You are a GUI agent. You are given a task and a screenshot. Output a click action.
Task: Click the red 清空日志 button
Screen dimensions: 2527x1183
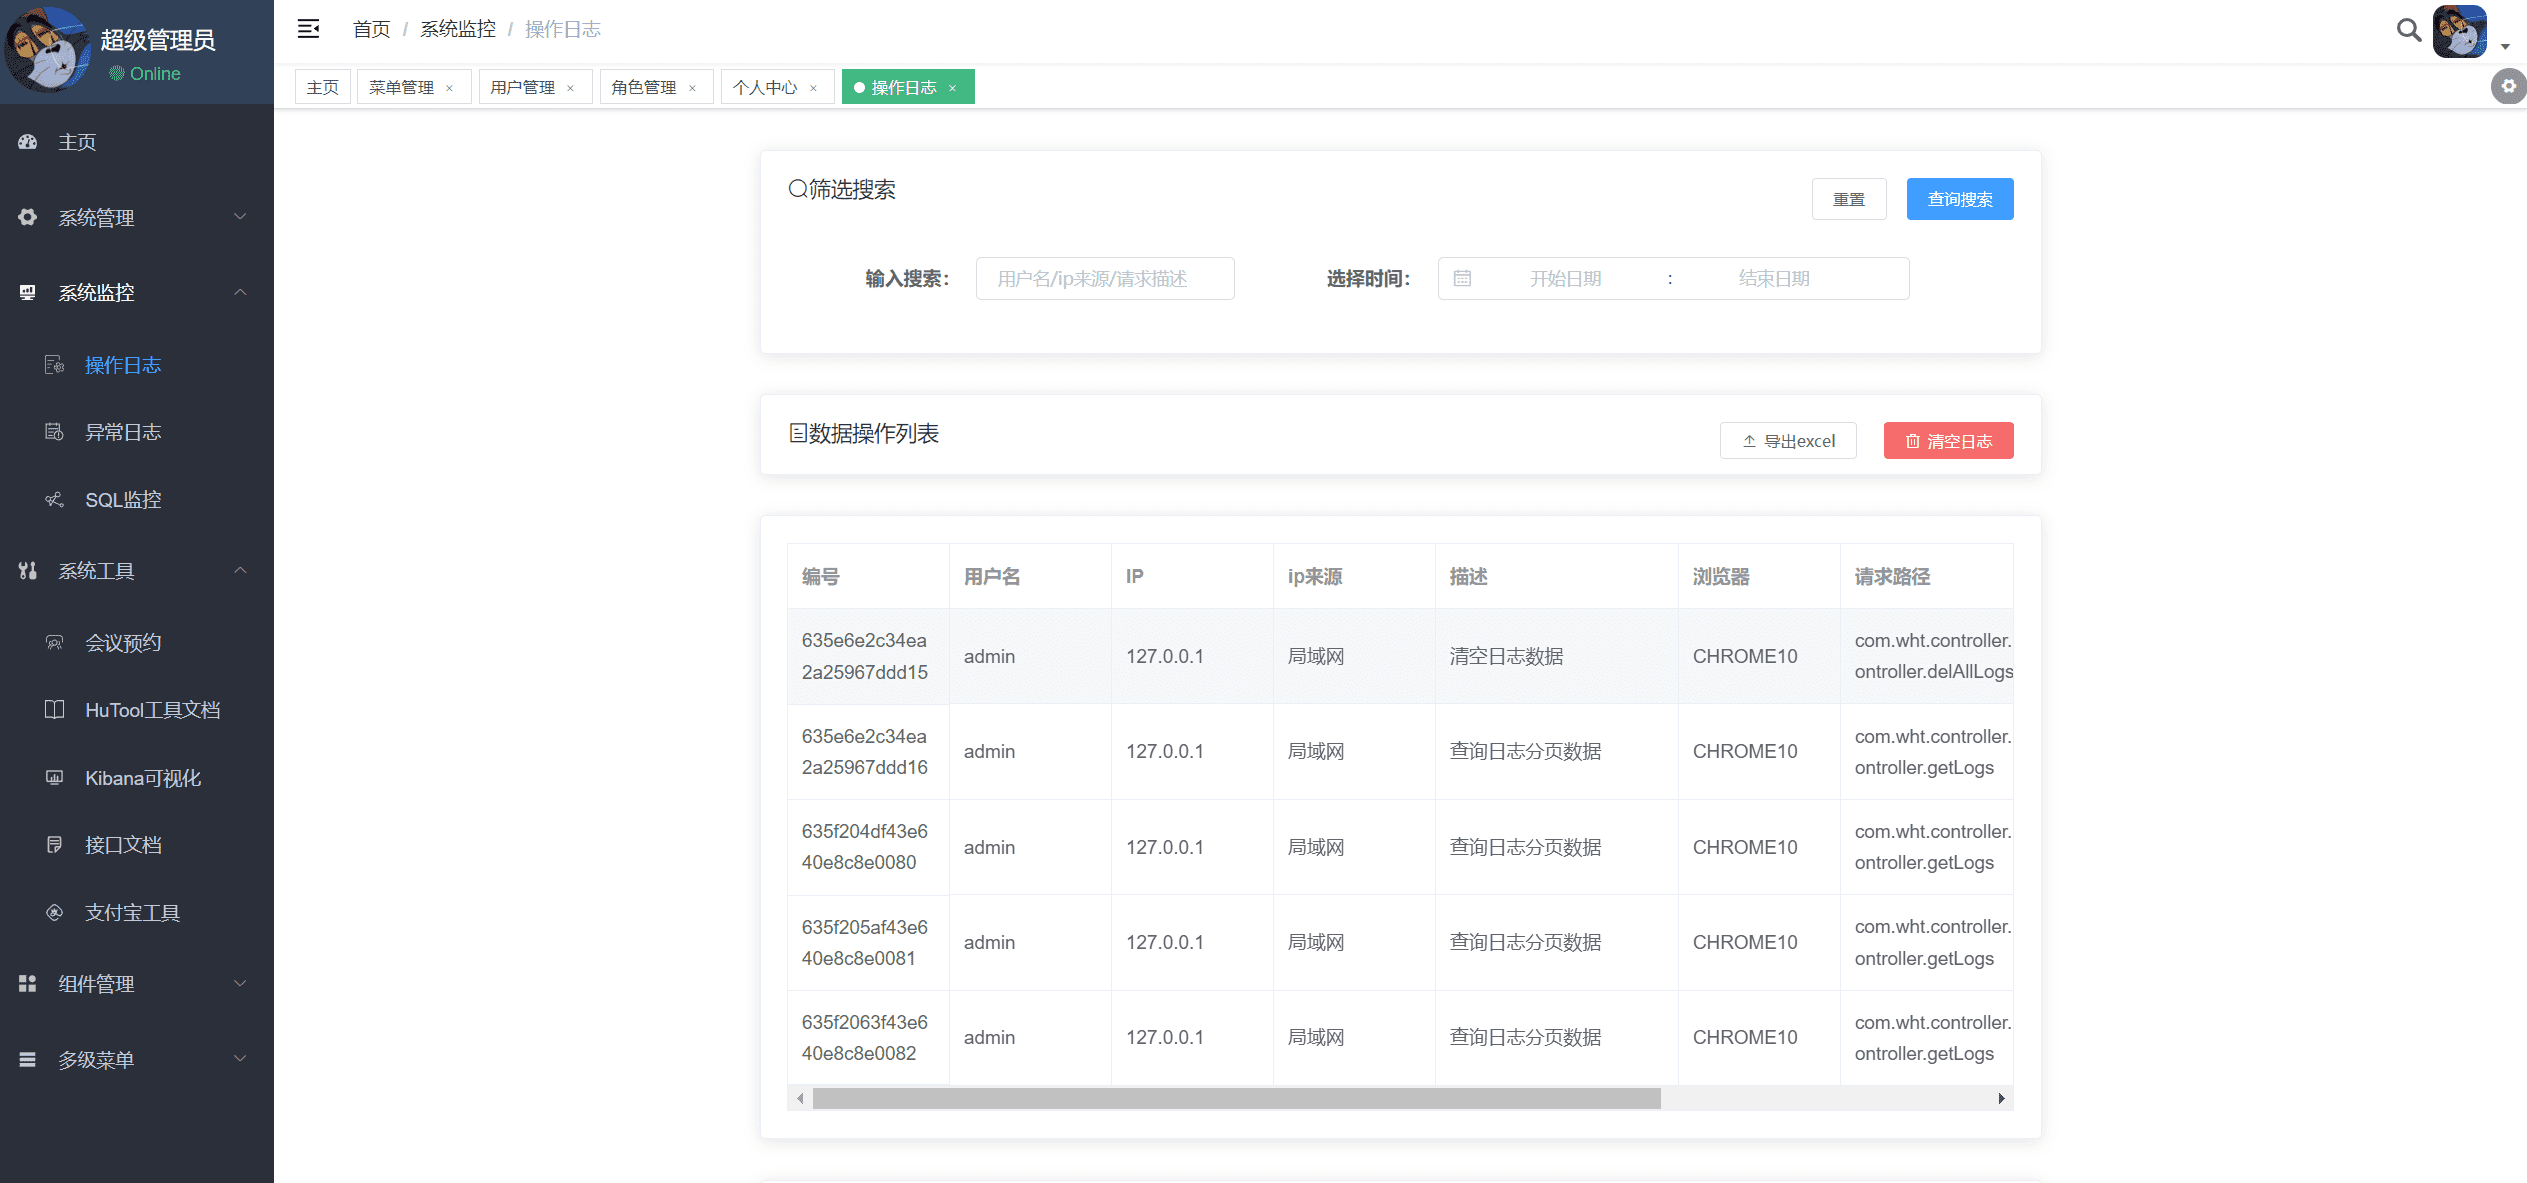[x=1948, y=441]
